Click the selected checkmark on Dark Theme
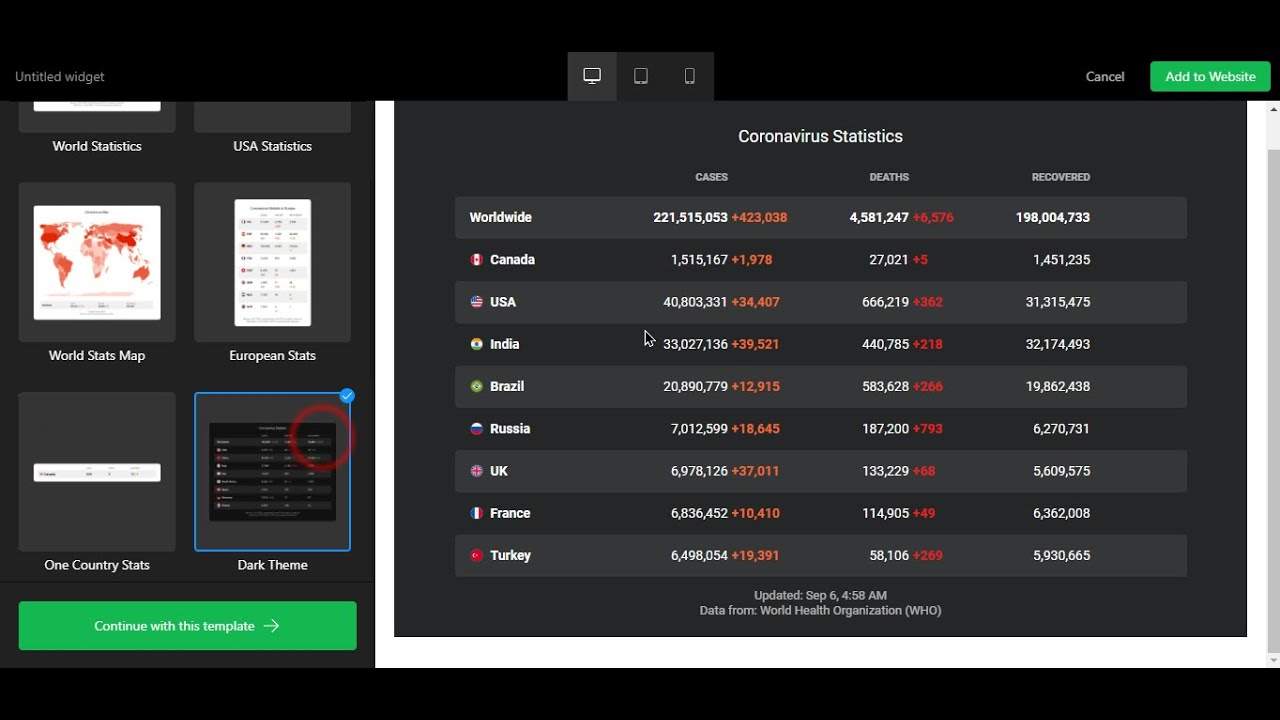The width and height of the screenshot is (1280, 720). tap(347, 396)
